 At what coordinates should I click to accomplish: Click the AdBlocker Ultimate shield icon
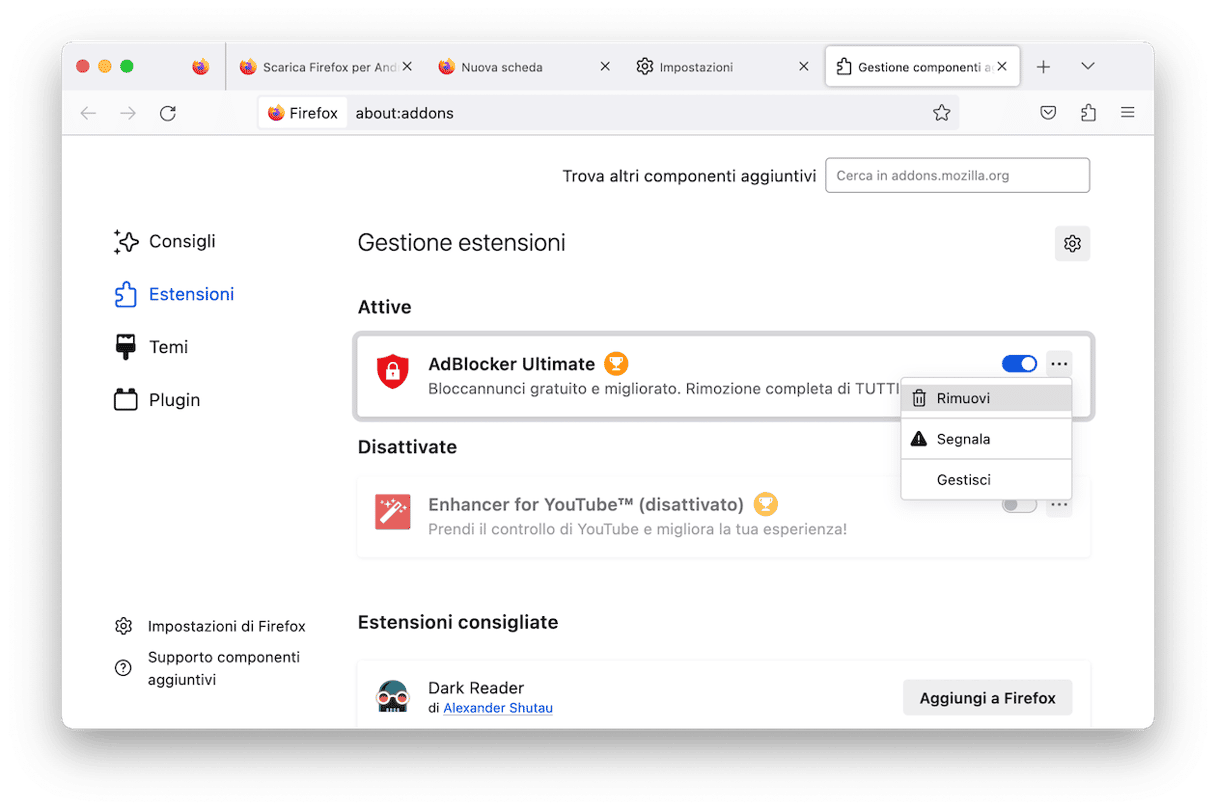pyautogui.click(x=393, y=372)
